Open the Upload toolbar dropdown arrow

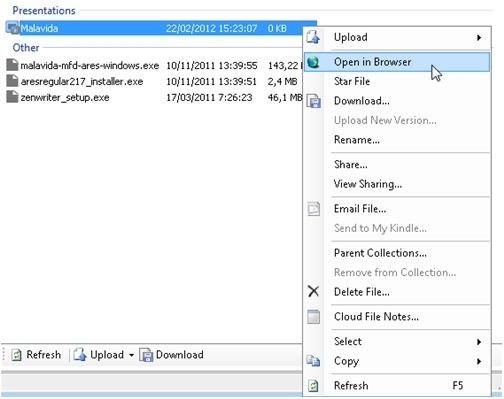click(131, 355)
